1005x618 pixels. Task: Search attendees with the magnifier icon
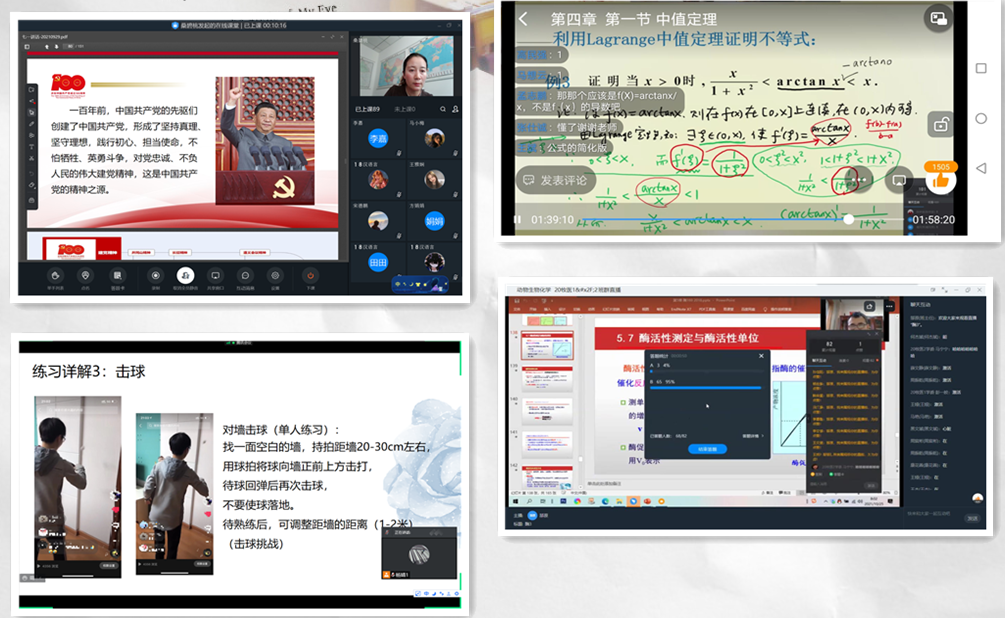443,109
